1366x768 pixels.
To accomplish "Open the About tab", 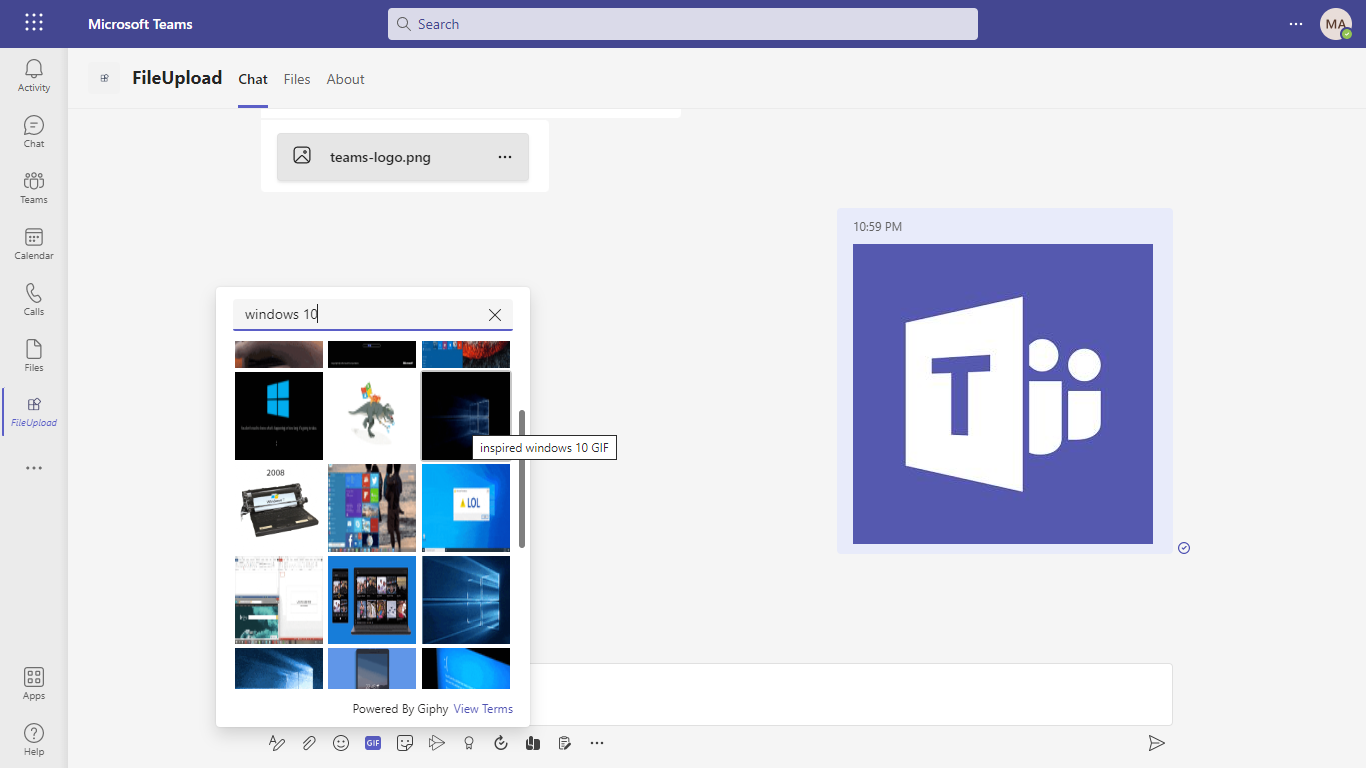I will [346, 79].
